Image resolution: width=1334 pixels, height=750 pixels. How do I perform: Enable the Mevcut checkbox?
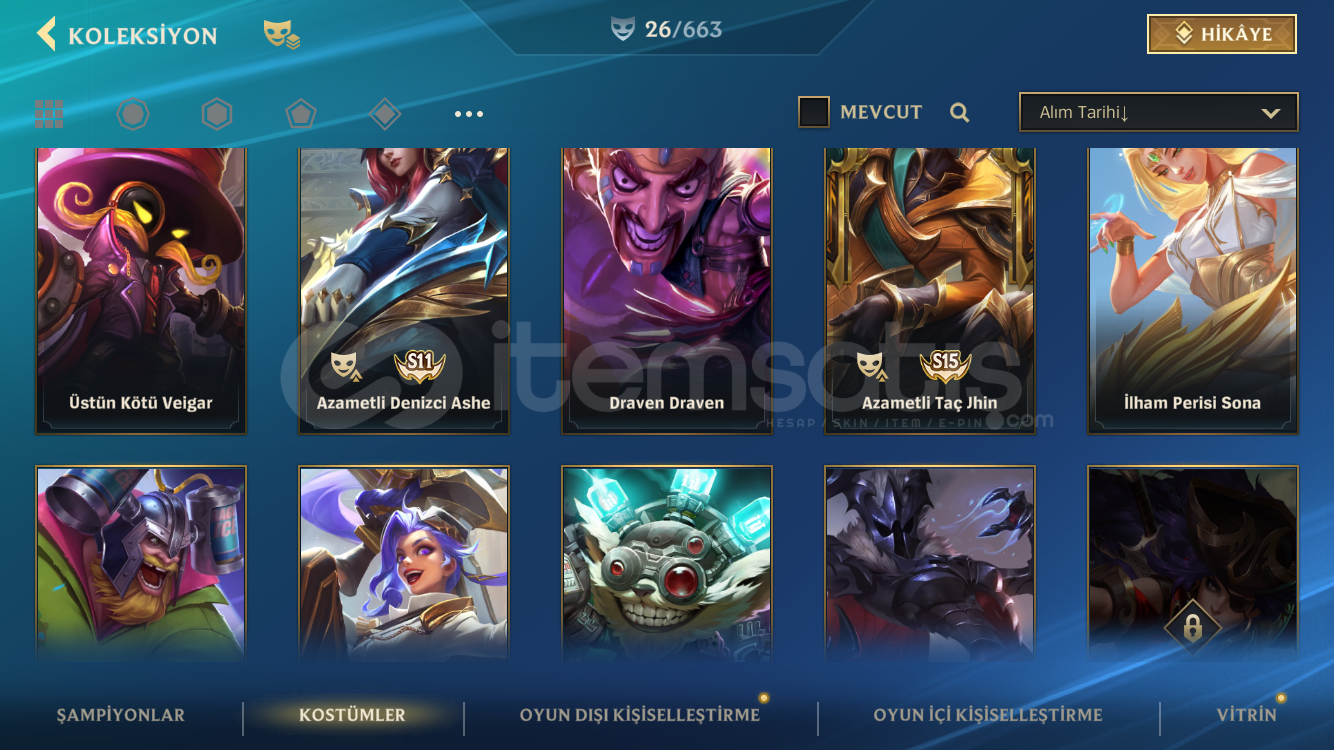pos(814,112)
